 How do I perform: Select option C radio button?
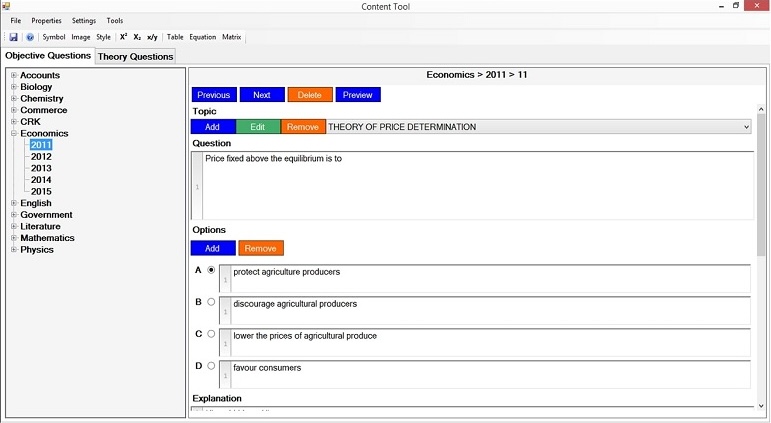pyautogui.click(x=211, y=334)
